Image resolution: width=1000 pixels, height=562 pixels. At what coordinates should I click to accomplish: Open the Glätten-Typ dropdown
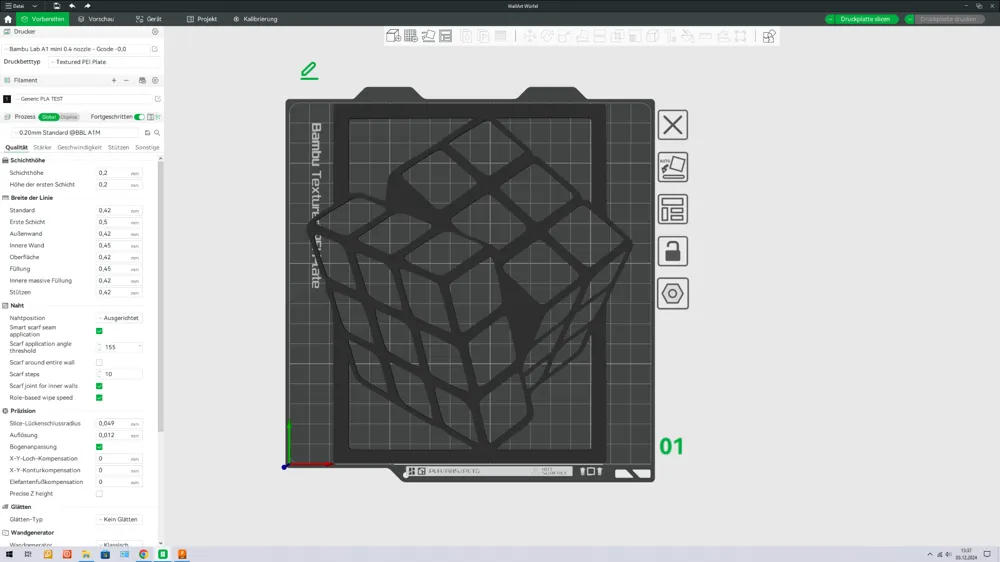[119, 519]
